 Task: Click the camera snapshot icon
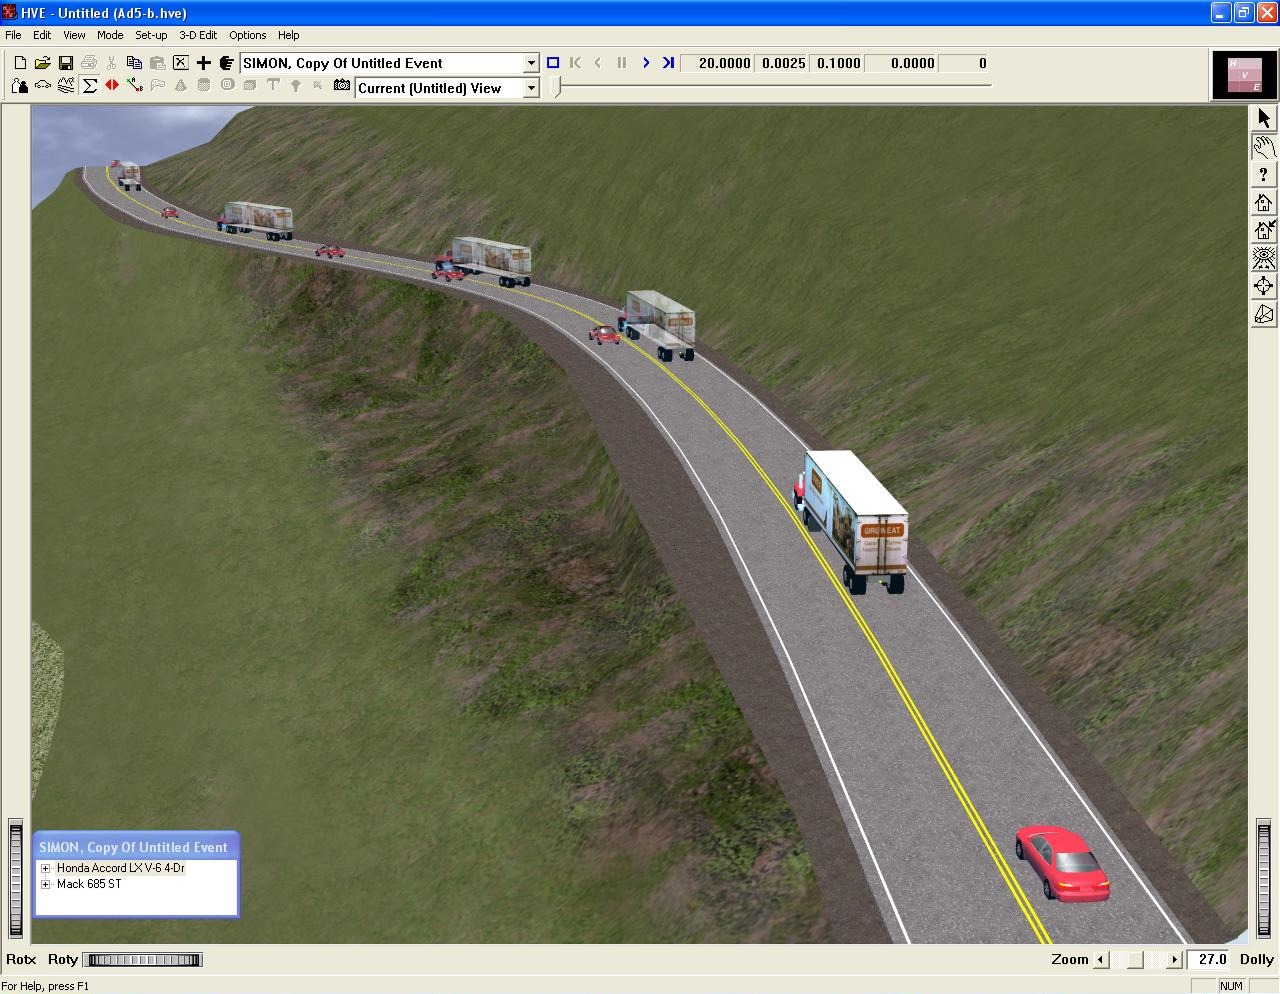click(342, 87)
